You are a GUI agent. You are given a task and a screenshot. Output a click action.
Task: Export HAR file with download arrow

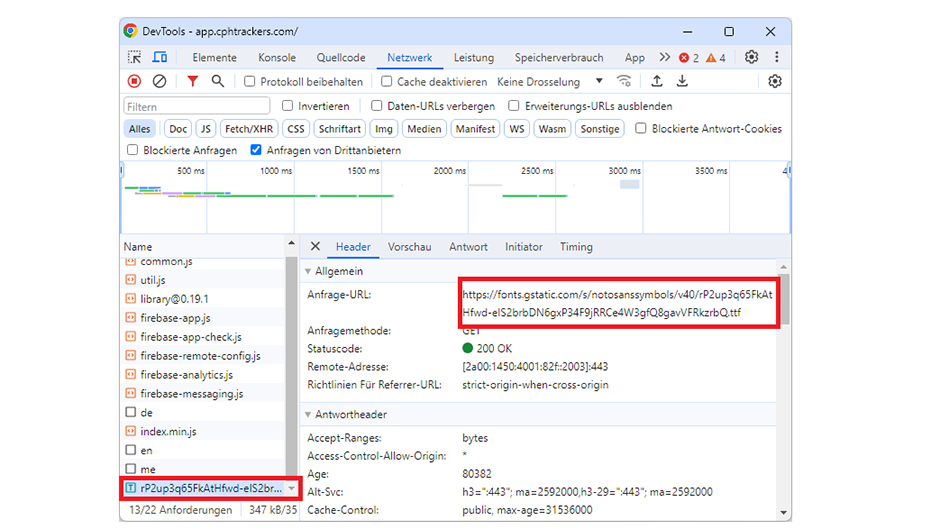pyautogui.click(x=682, y=81)
